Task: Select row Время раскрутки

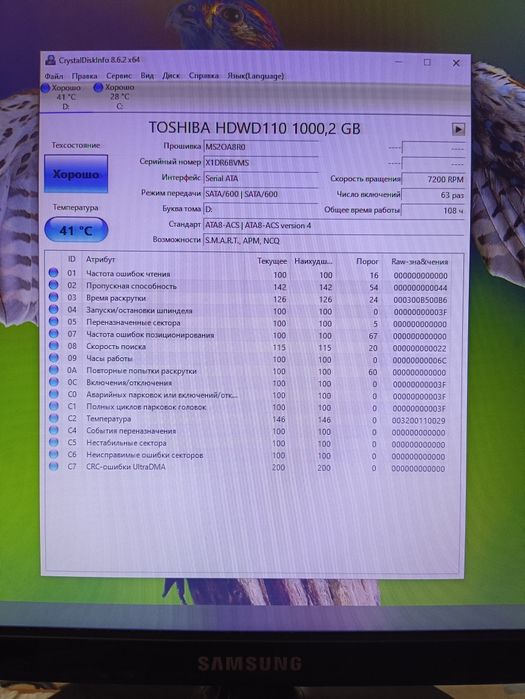Action: 254,299
